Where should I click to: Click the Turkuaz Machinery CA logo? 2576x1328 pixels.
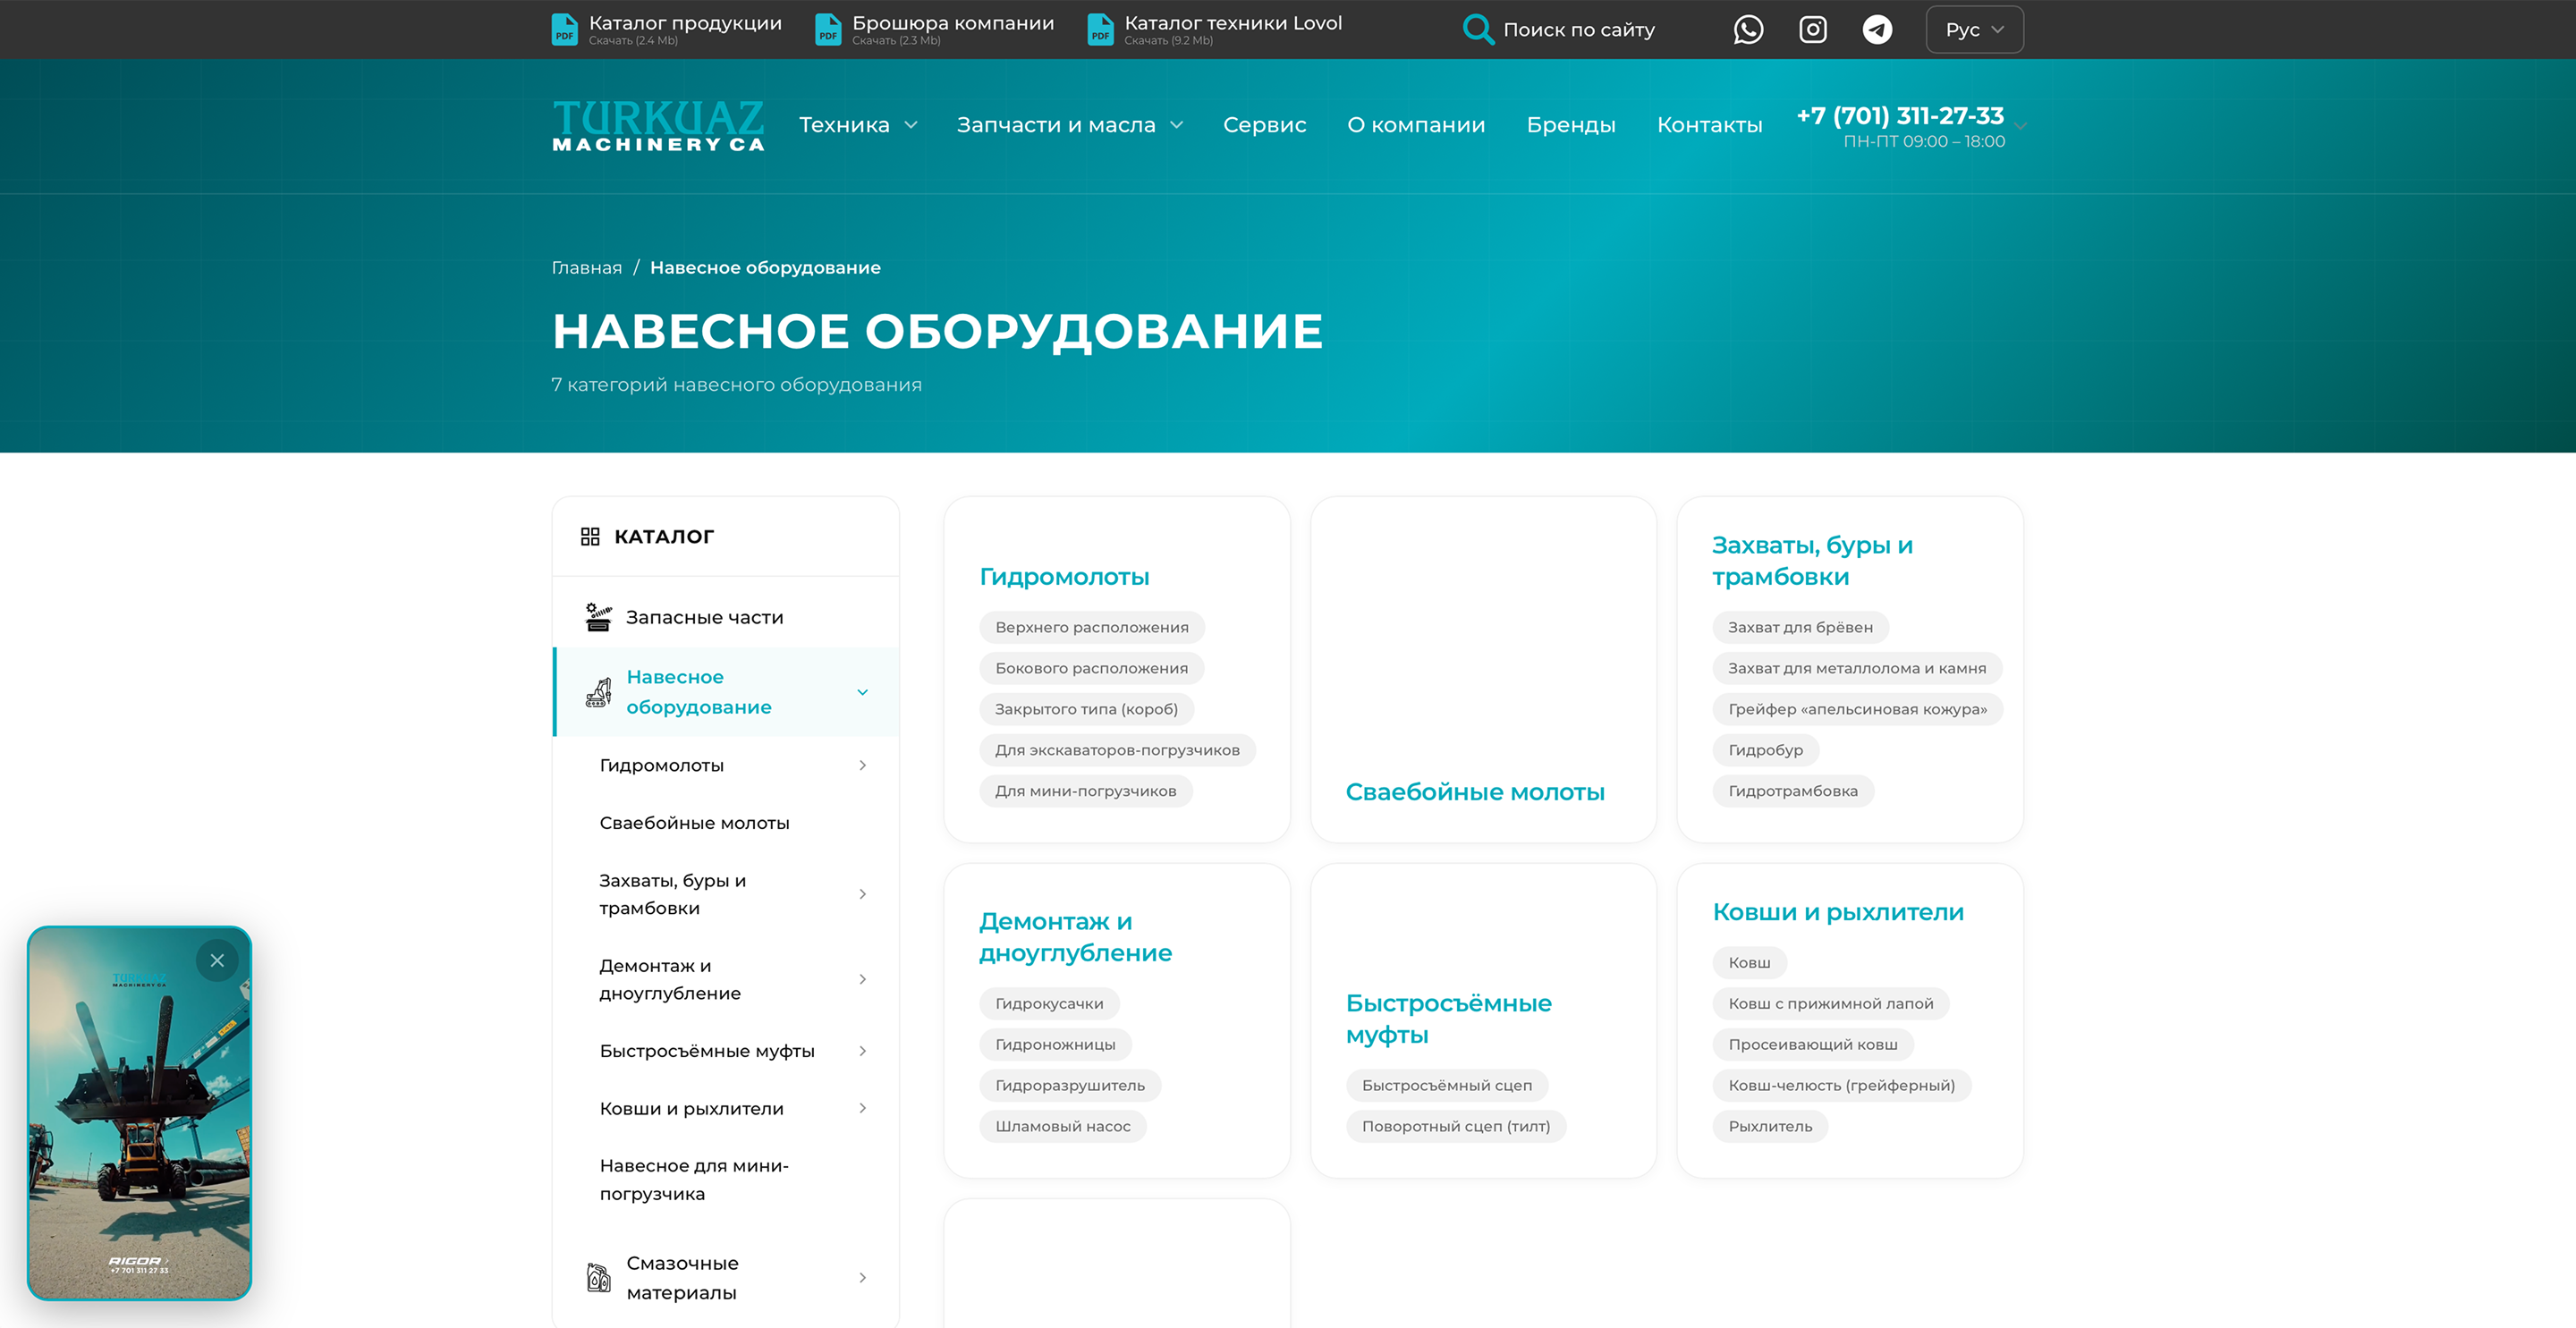coord(658,125)
